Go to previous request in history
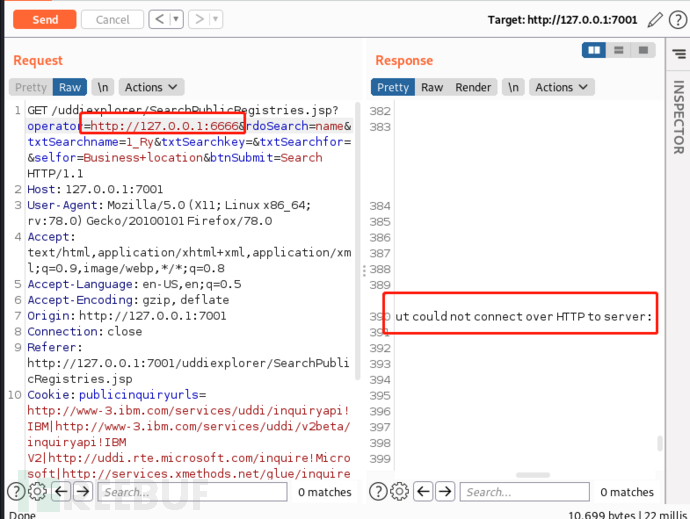Viewport: 690px width, 519px height. point(159,19)
